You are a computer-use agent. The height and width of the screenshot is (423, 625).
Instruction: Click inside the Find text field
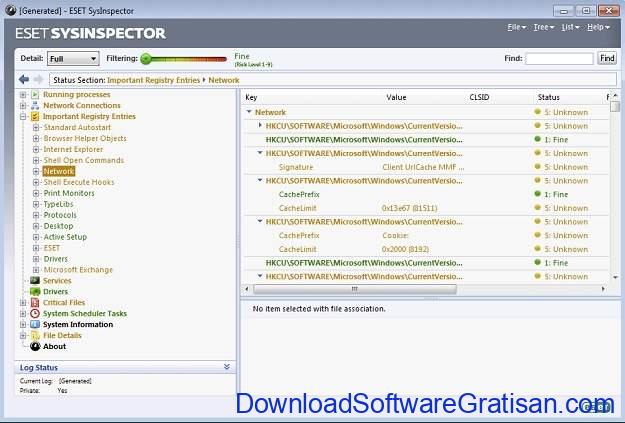pos(559,59)
